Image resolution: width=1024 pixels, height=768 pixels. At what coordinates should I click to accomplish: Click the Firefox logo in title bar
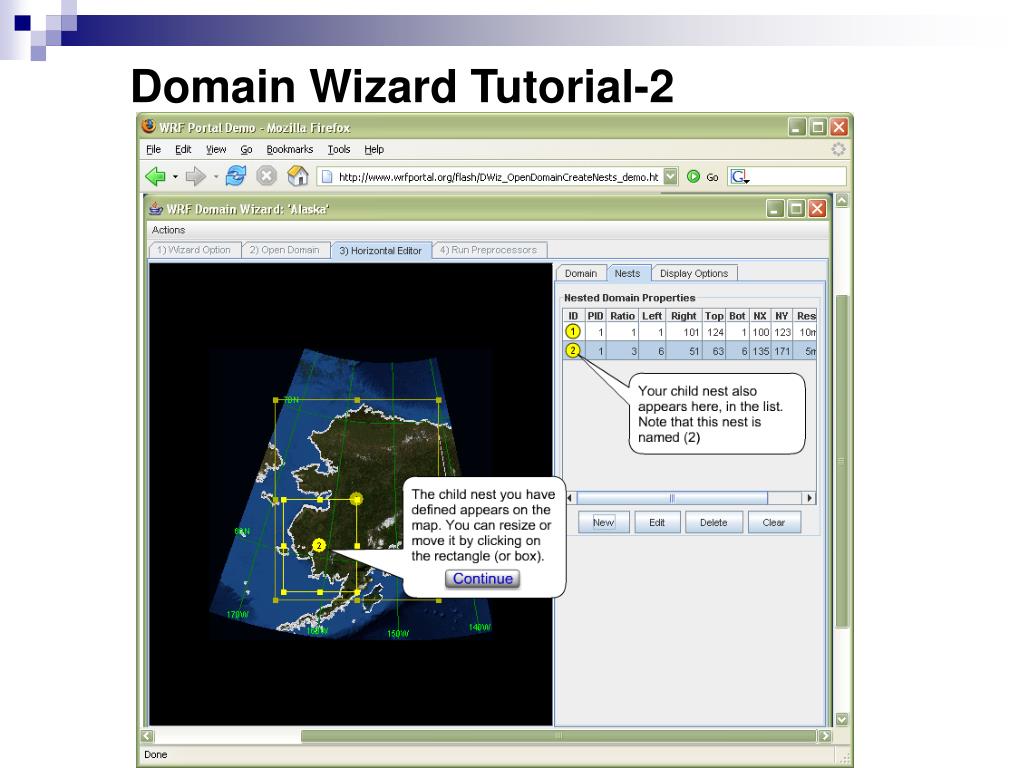click(149, 126)
